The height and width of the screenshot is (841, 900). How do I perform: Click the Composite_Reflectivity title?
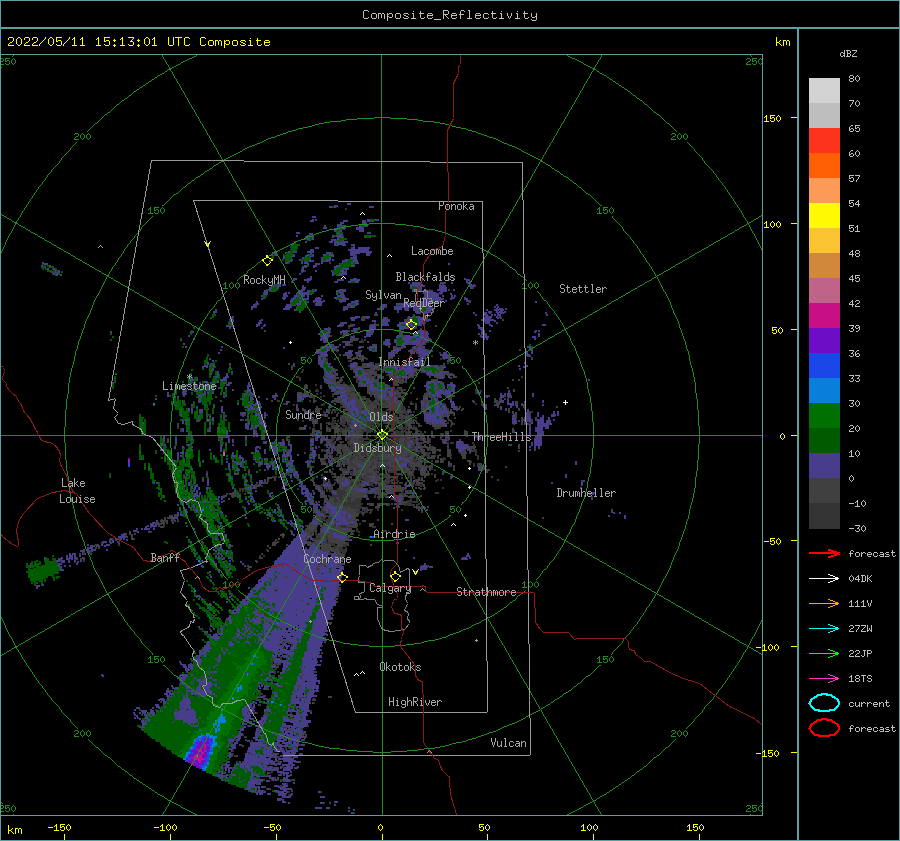pos(450,15)
